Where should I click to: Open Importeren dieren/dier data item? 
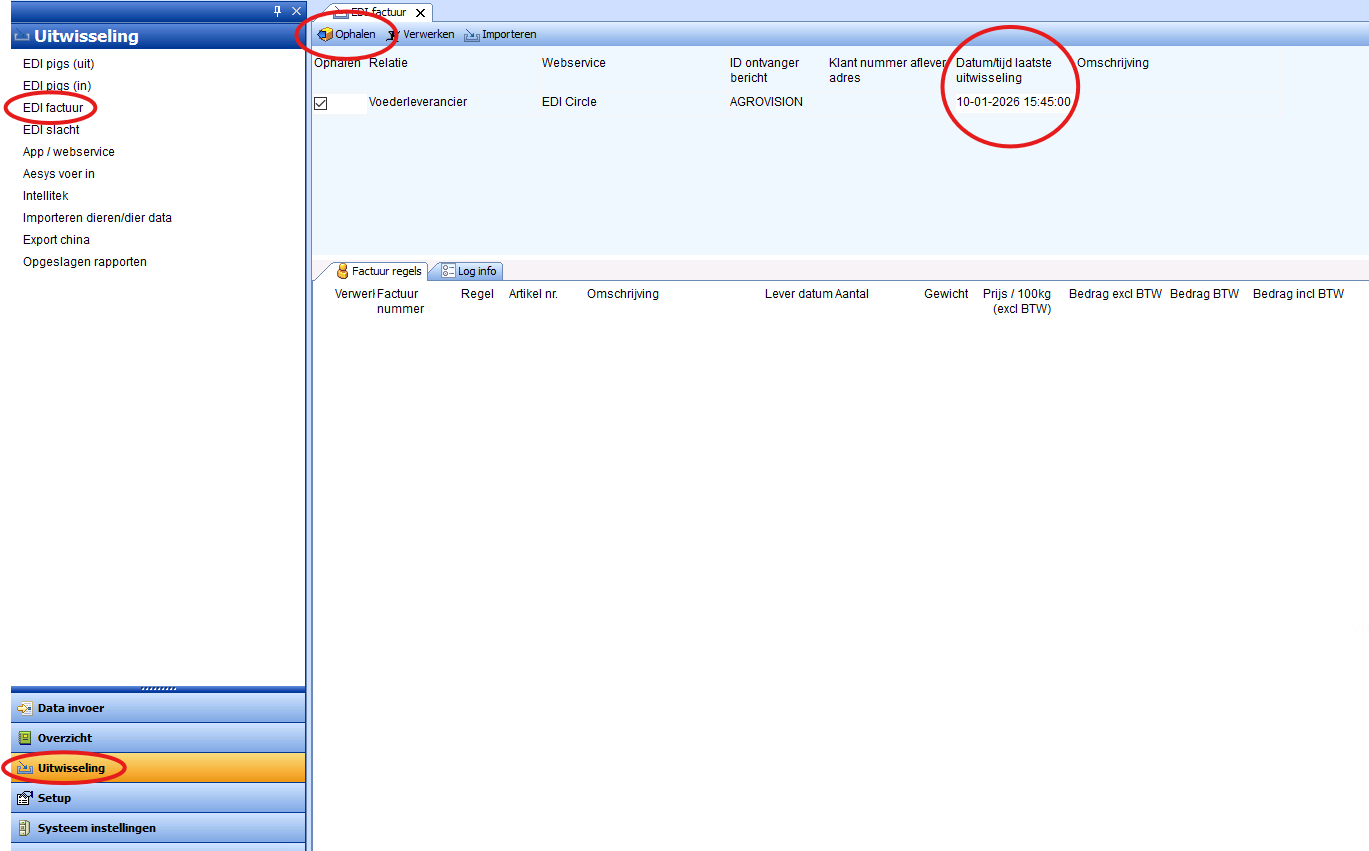tap(98, 218)
